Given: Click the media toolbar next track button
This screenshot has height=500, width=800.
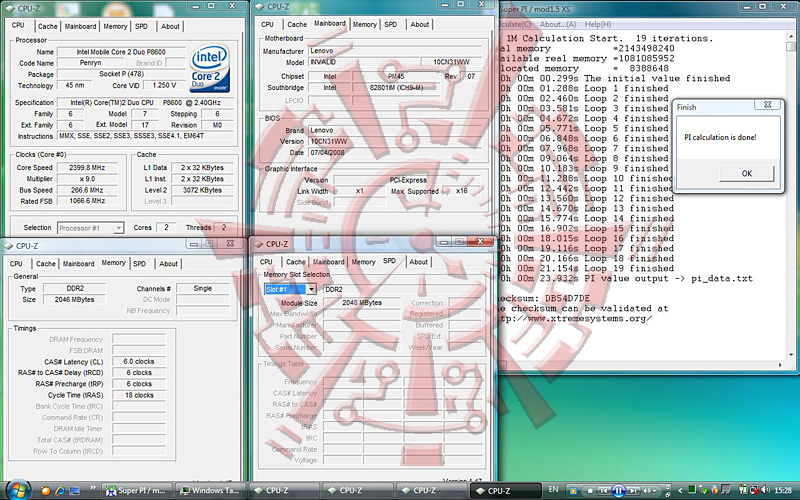Looking at the screenshot, I should 633,491.
